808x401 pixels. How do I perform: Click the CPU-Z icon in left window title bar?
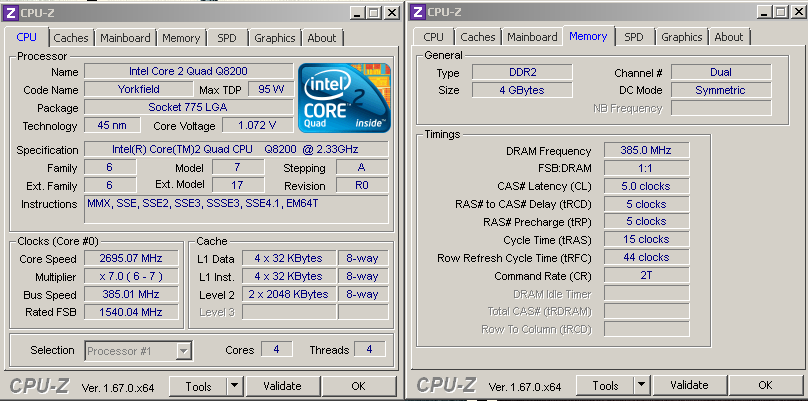(x=11, y=12)
